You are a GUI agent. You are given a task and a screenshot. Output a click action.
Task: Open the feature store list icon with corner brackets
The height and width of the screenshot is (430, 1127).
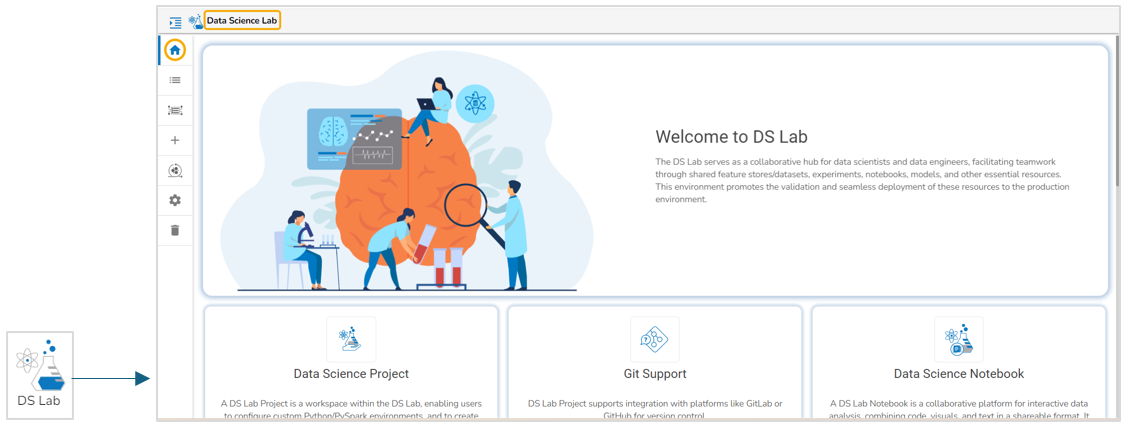click(x=175, y=110)
